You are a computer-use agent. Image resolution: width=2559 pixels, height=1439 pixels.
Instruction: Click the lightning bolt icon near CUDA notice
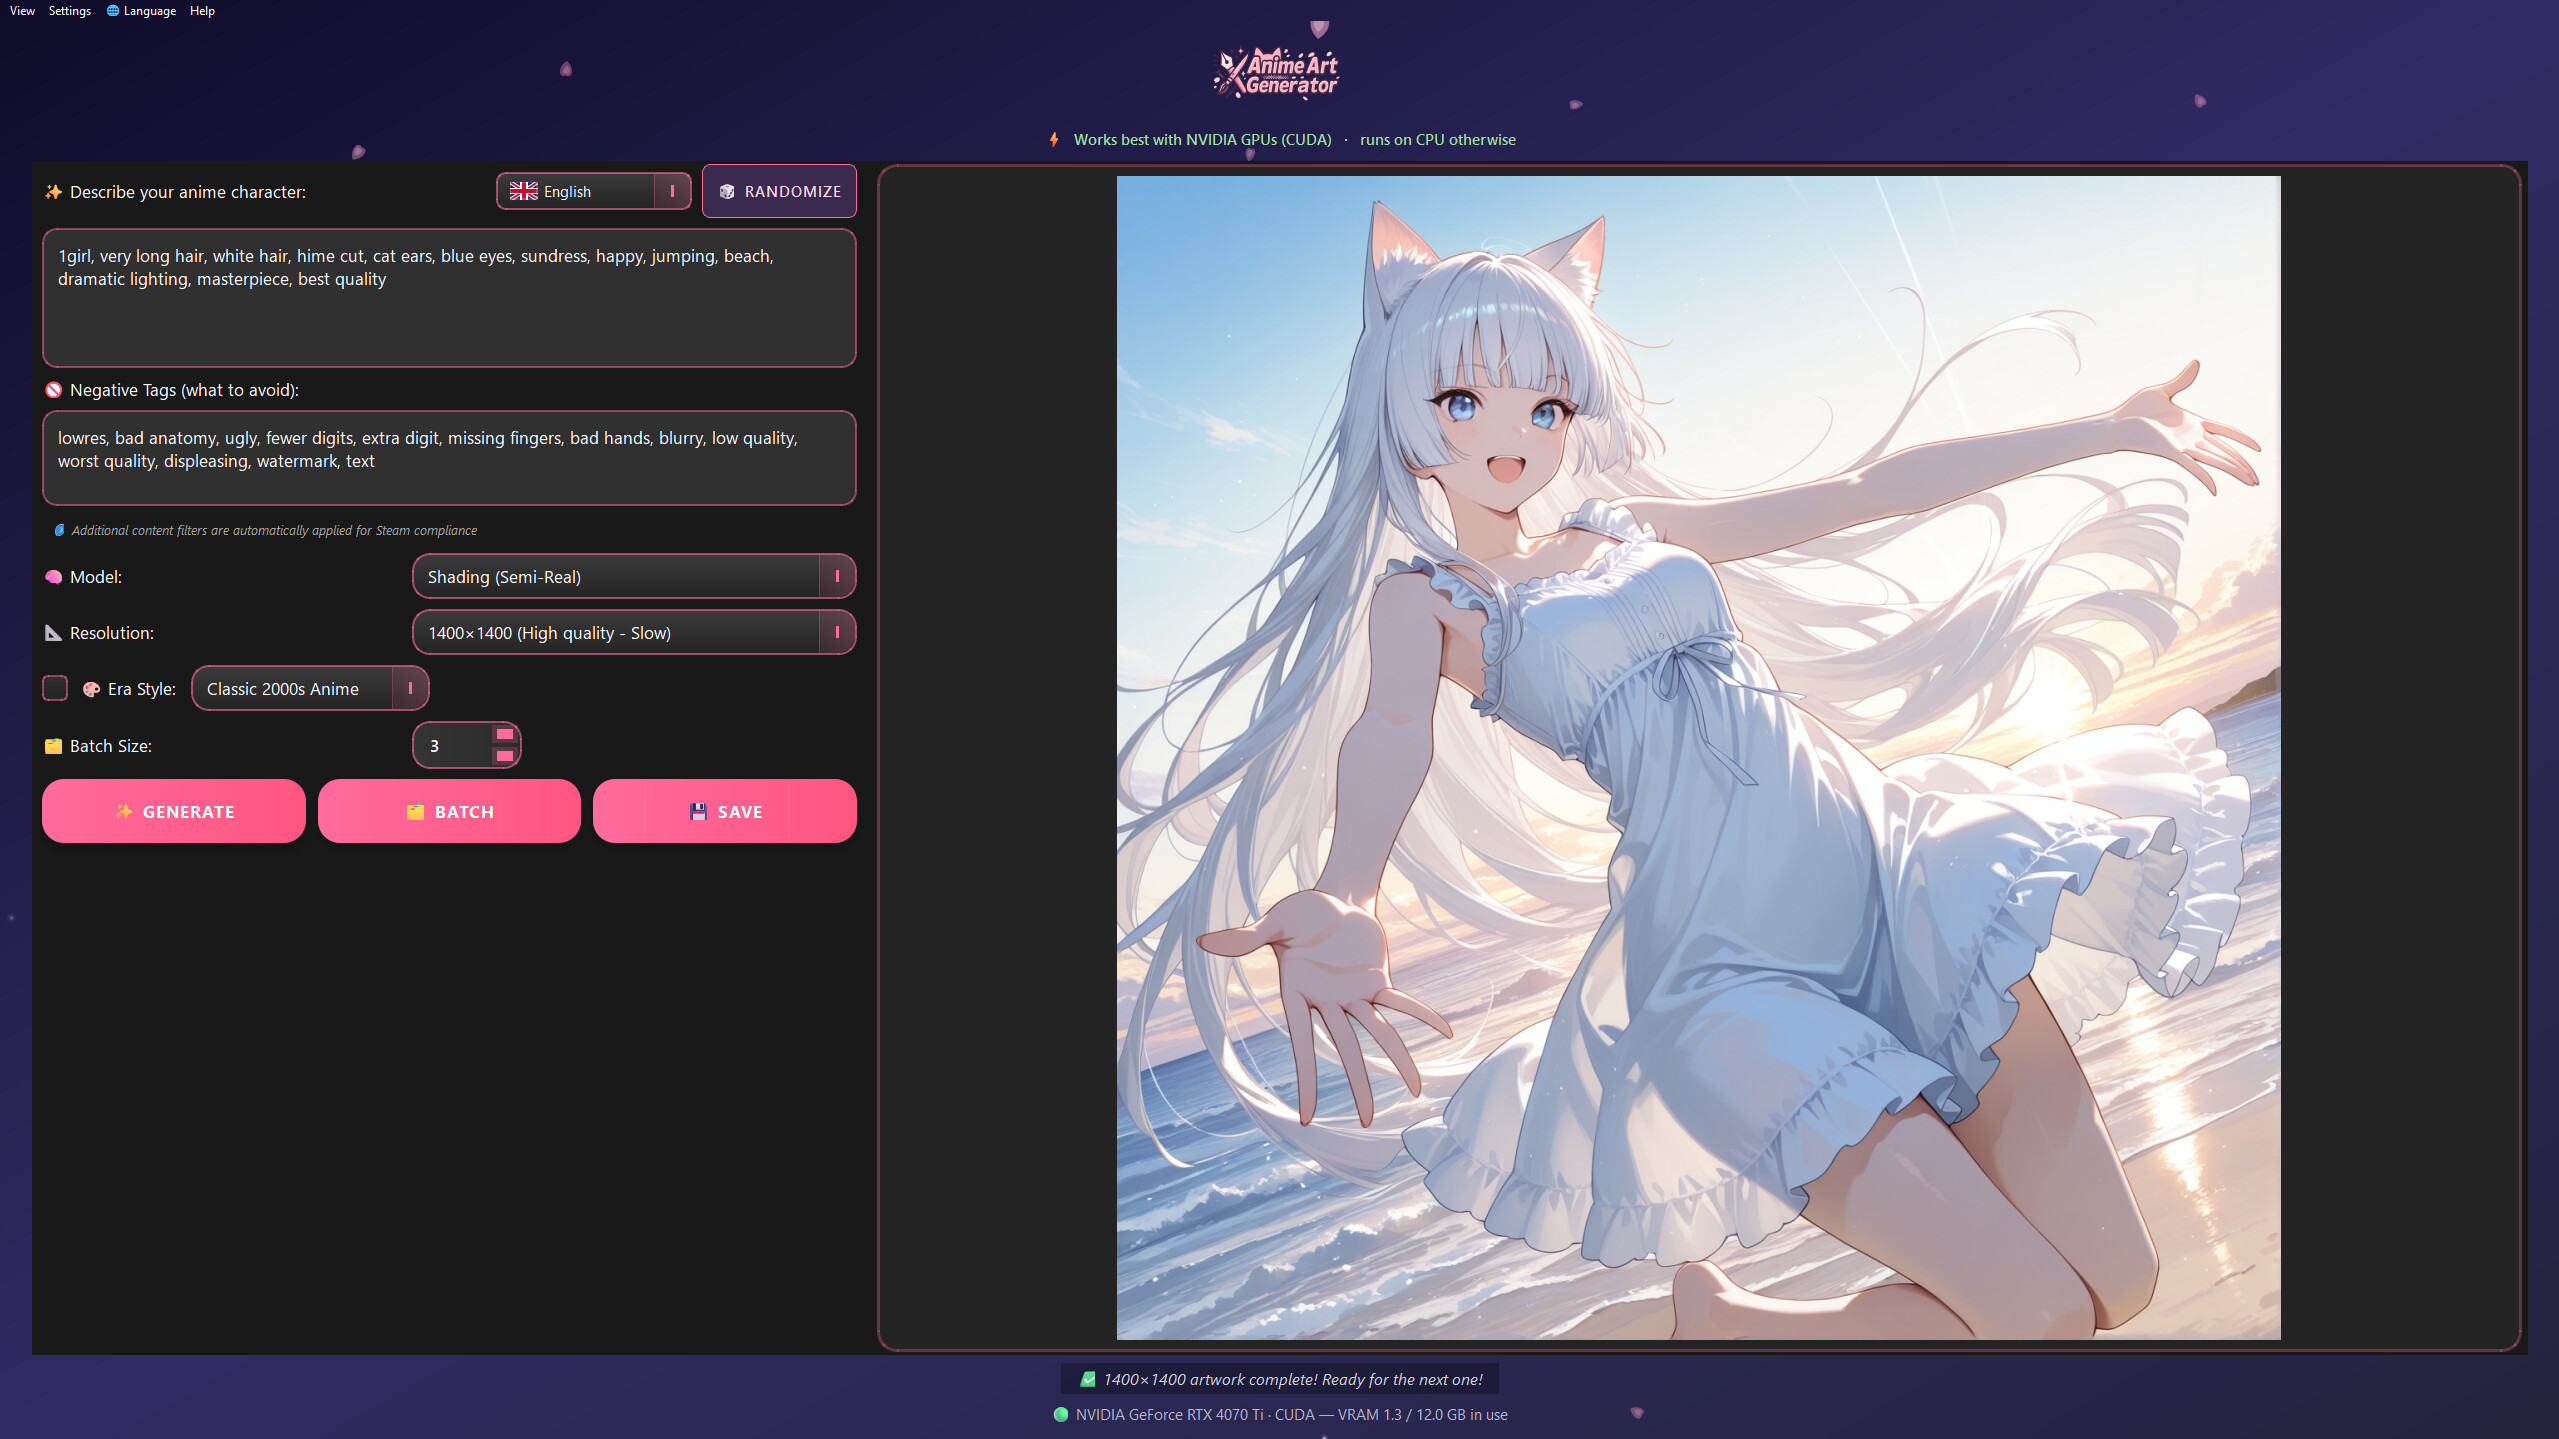1054,139
